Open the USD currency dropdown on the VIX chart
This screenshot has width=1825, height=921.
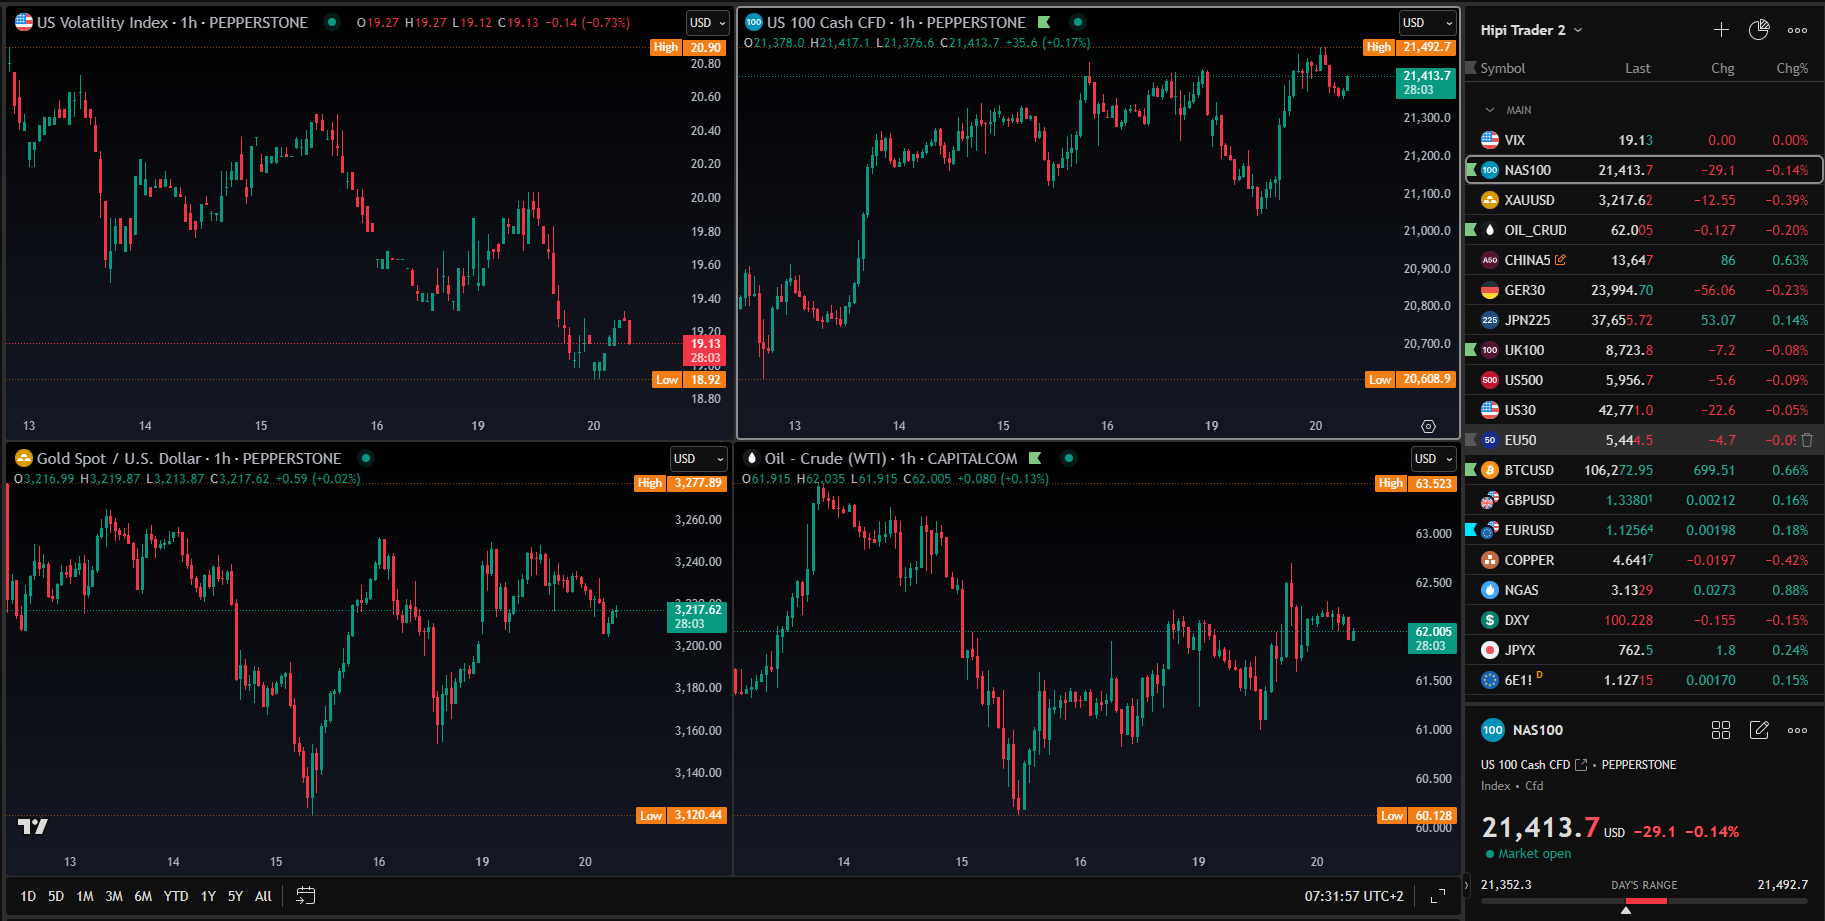[x=708, y=23]
